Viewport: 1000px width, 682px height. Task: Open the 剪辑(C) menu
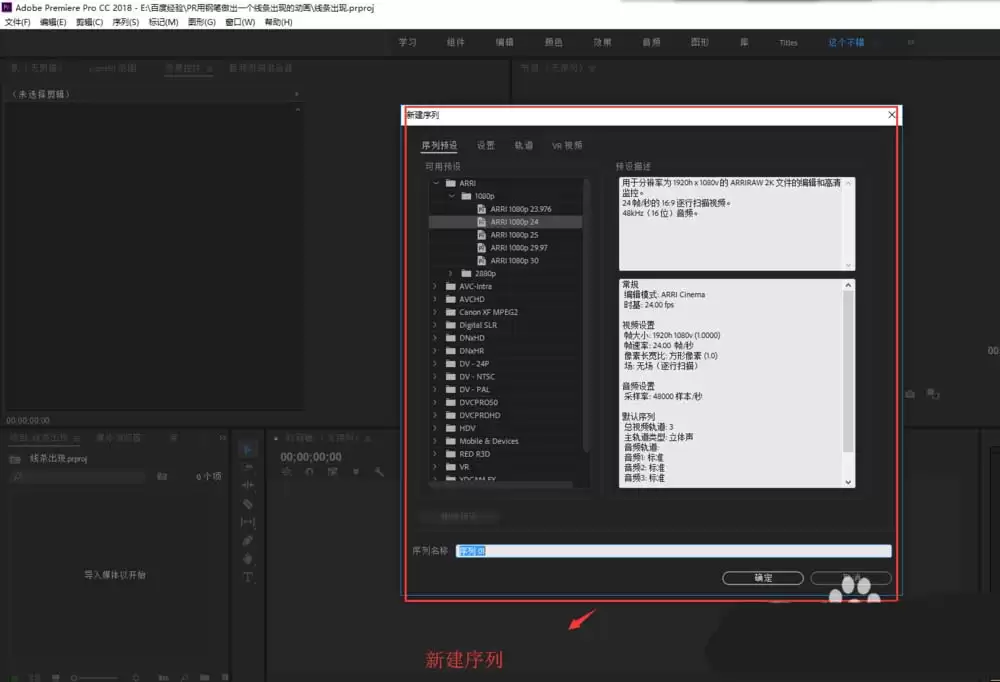89,22
